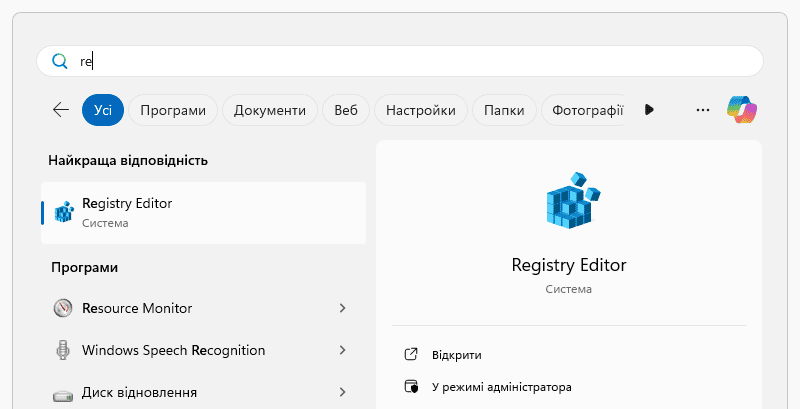This screenshot has height=409, width=800.
Task: Expand Resource Monitor chevron
Action: pos(343,308)
